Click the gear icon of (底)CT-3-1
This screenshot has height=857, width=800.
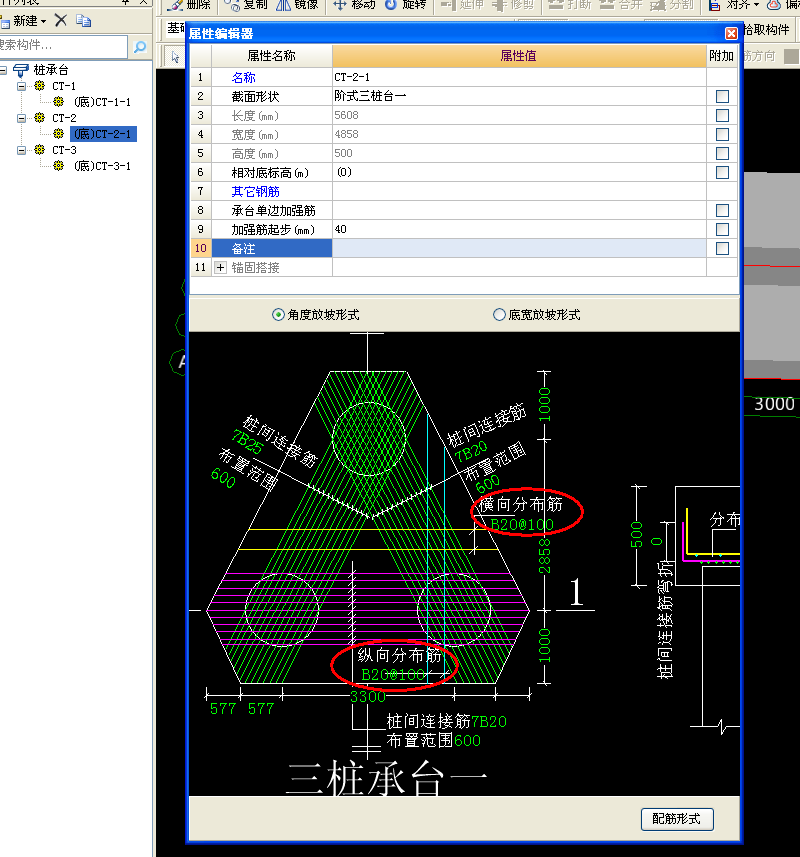pyautogui.click(x=58, y=166)
